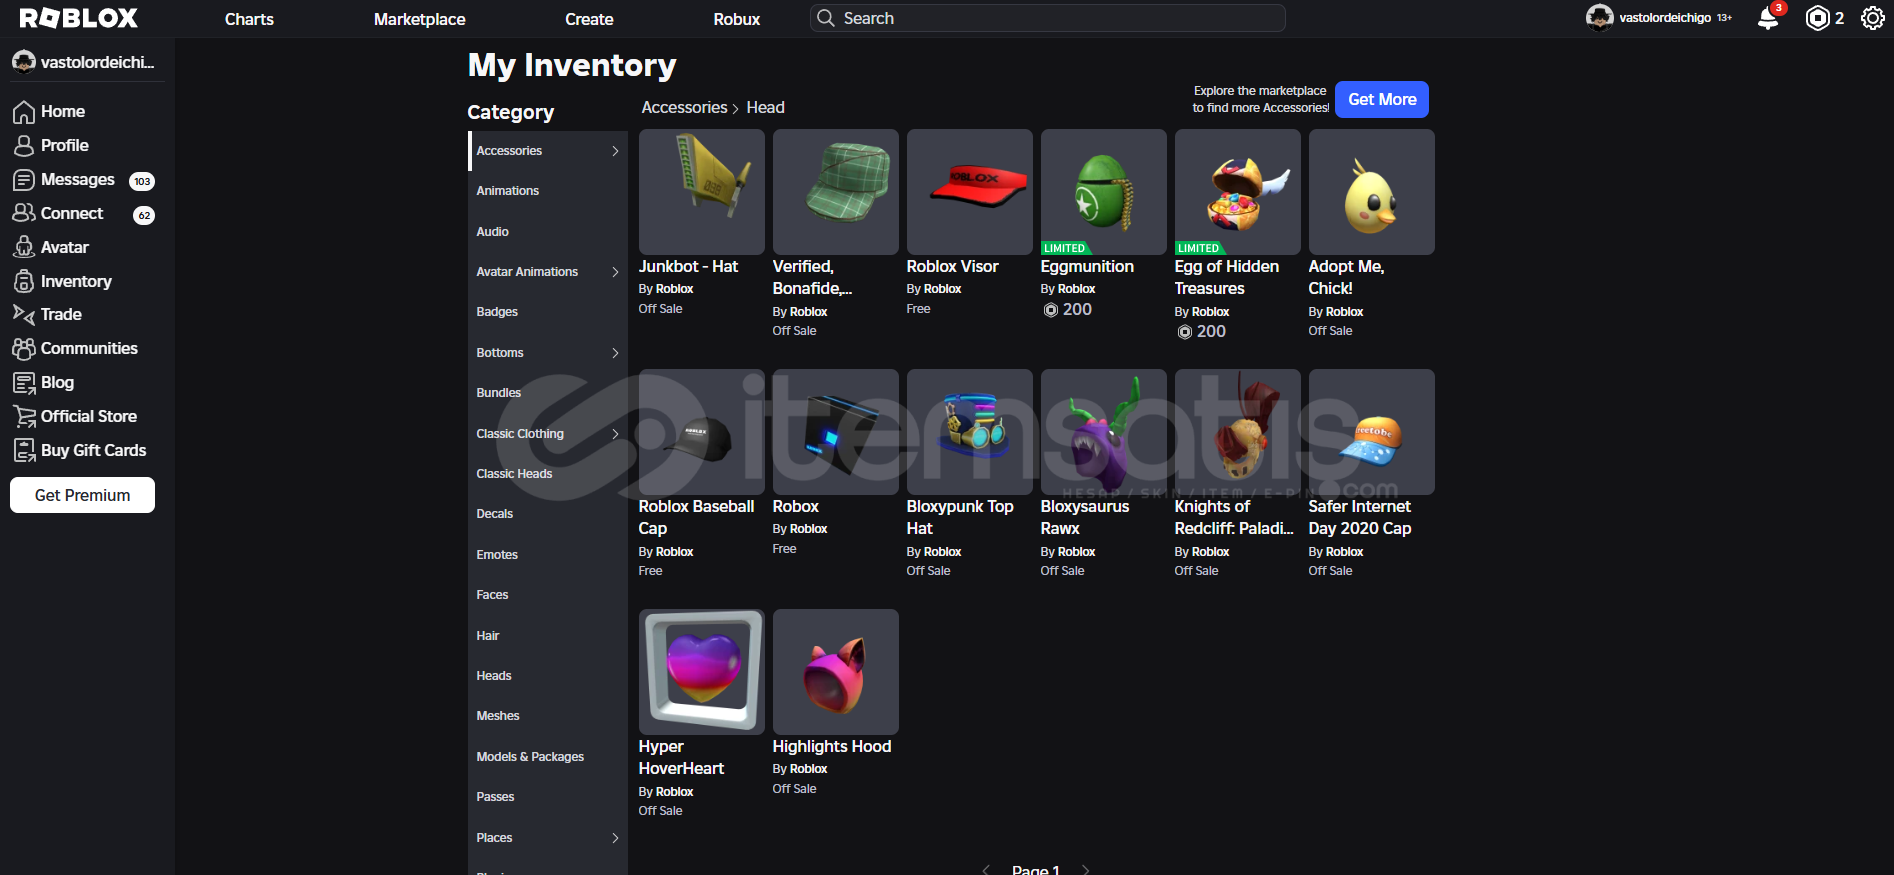
Task: Click the Messages icon in the sidebar
Action: click(24, 180)
